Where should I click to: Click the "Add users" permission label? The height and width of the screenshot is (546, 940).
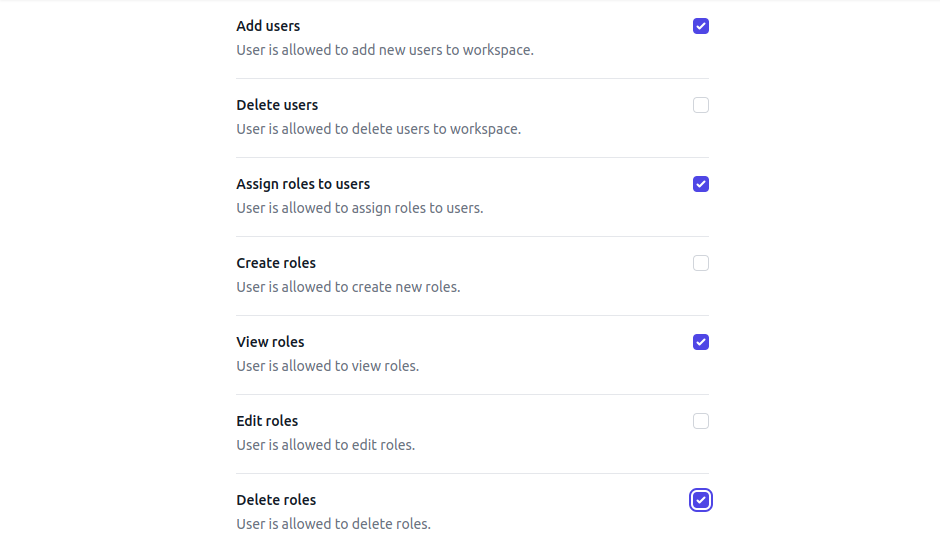(x=268, y=26)
